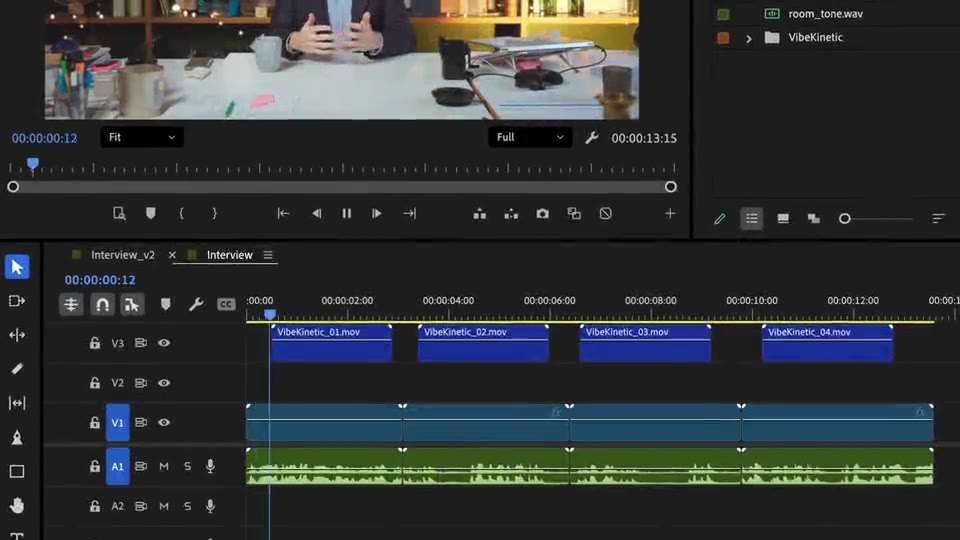Viewport: 960px width, 540px height.
Task: Select the Slip tool
Action: pos(17,403)
